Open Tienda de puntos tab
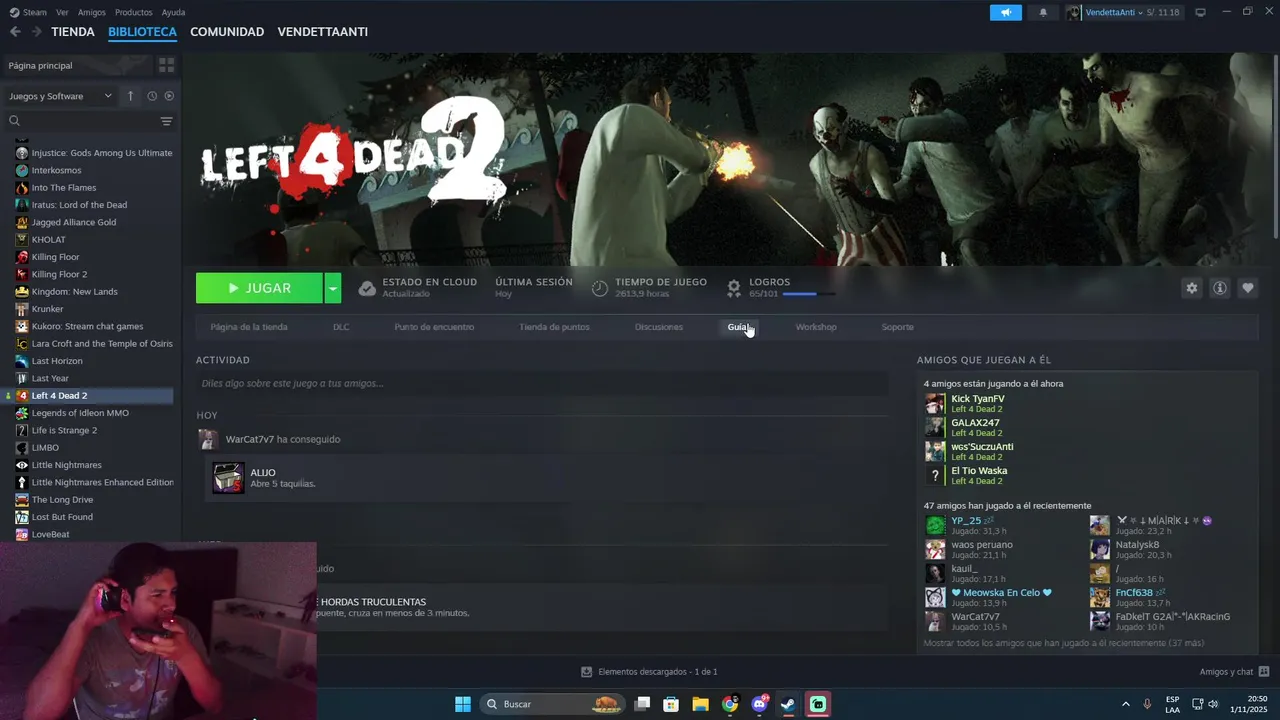 (x=554, y=327)
